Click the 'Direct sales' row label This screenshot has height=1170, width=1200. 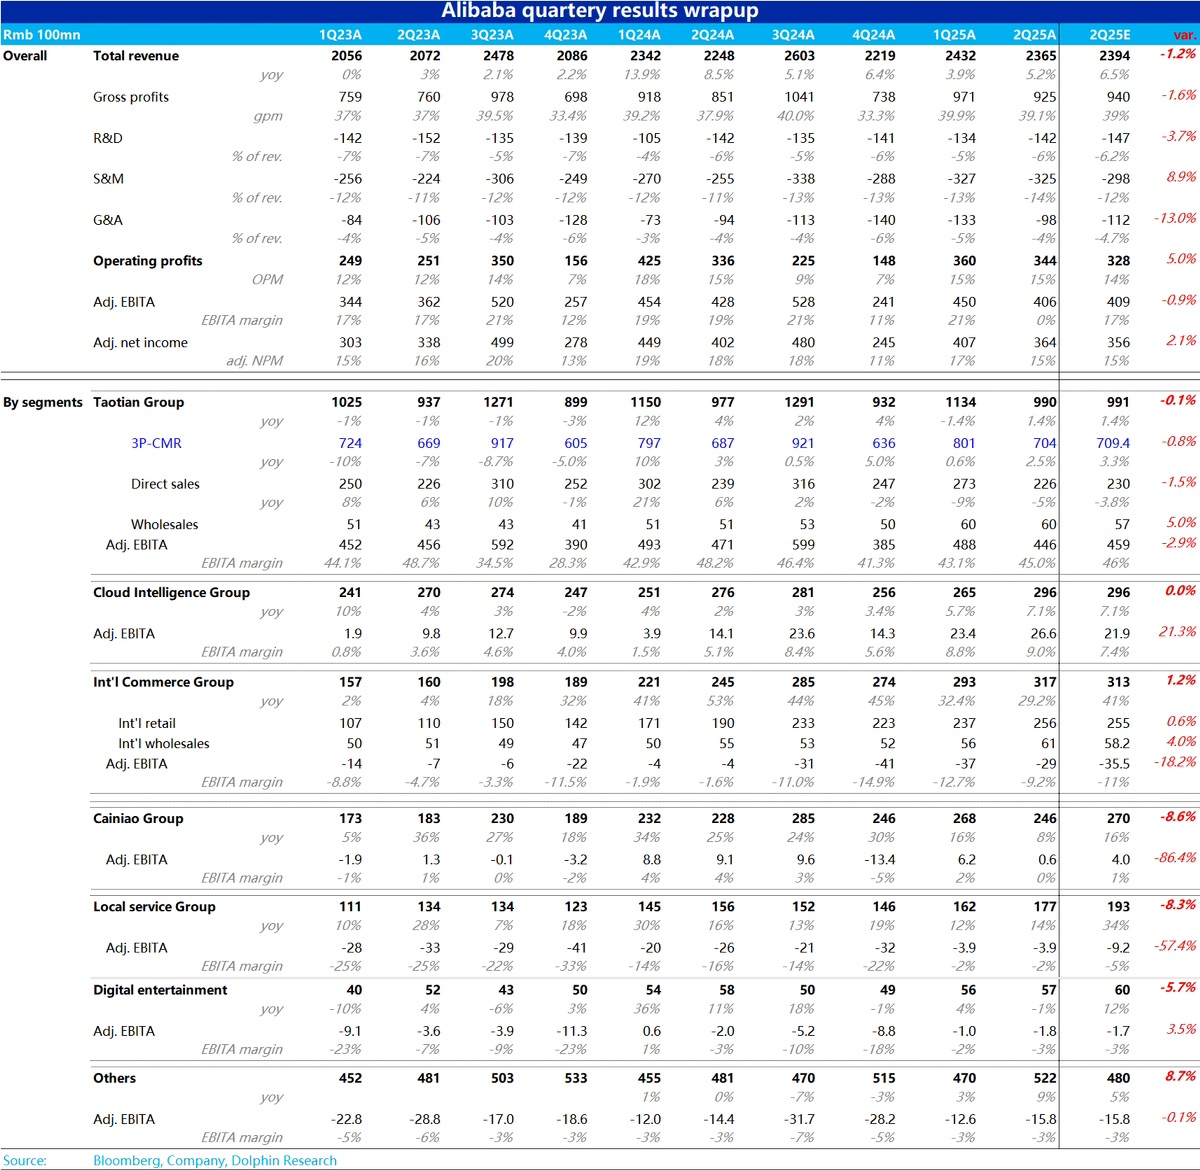[x=165, y=484]
